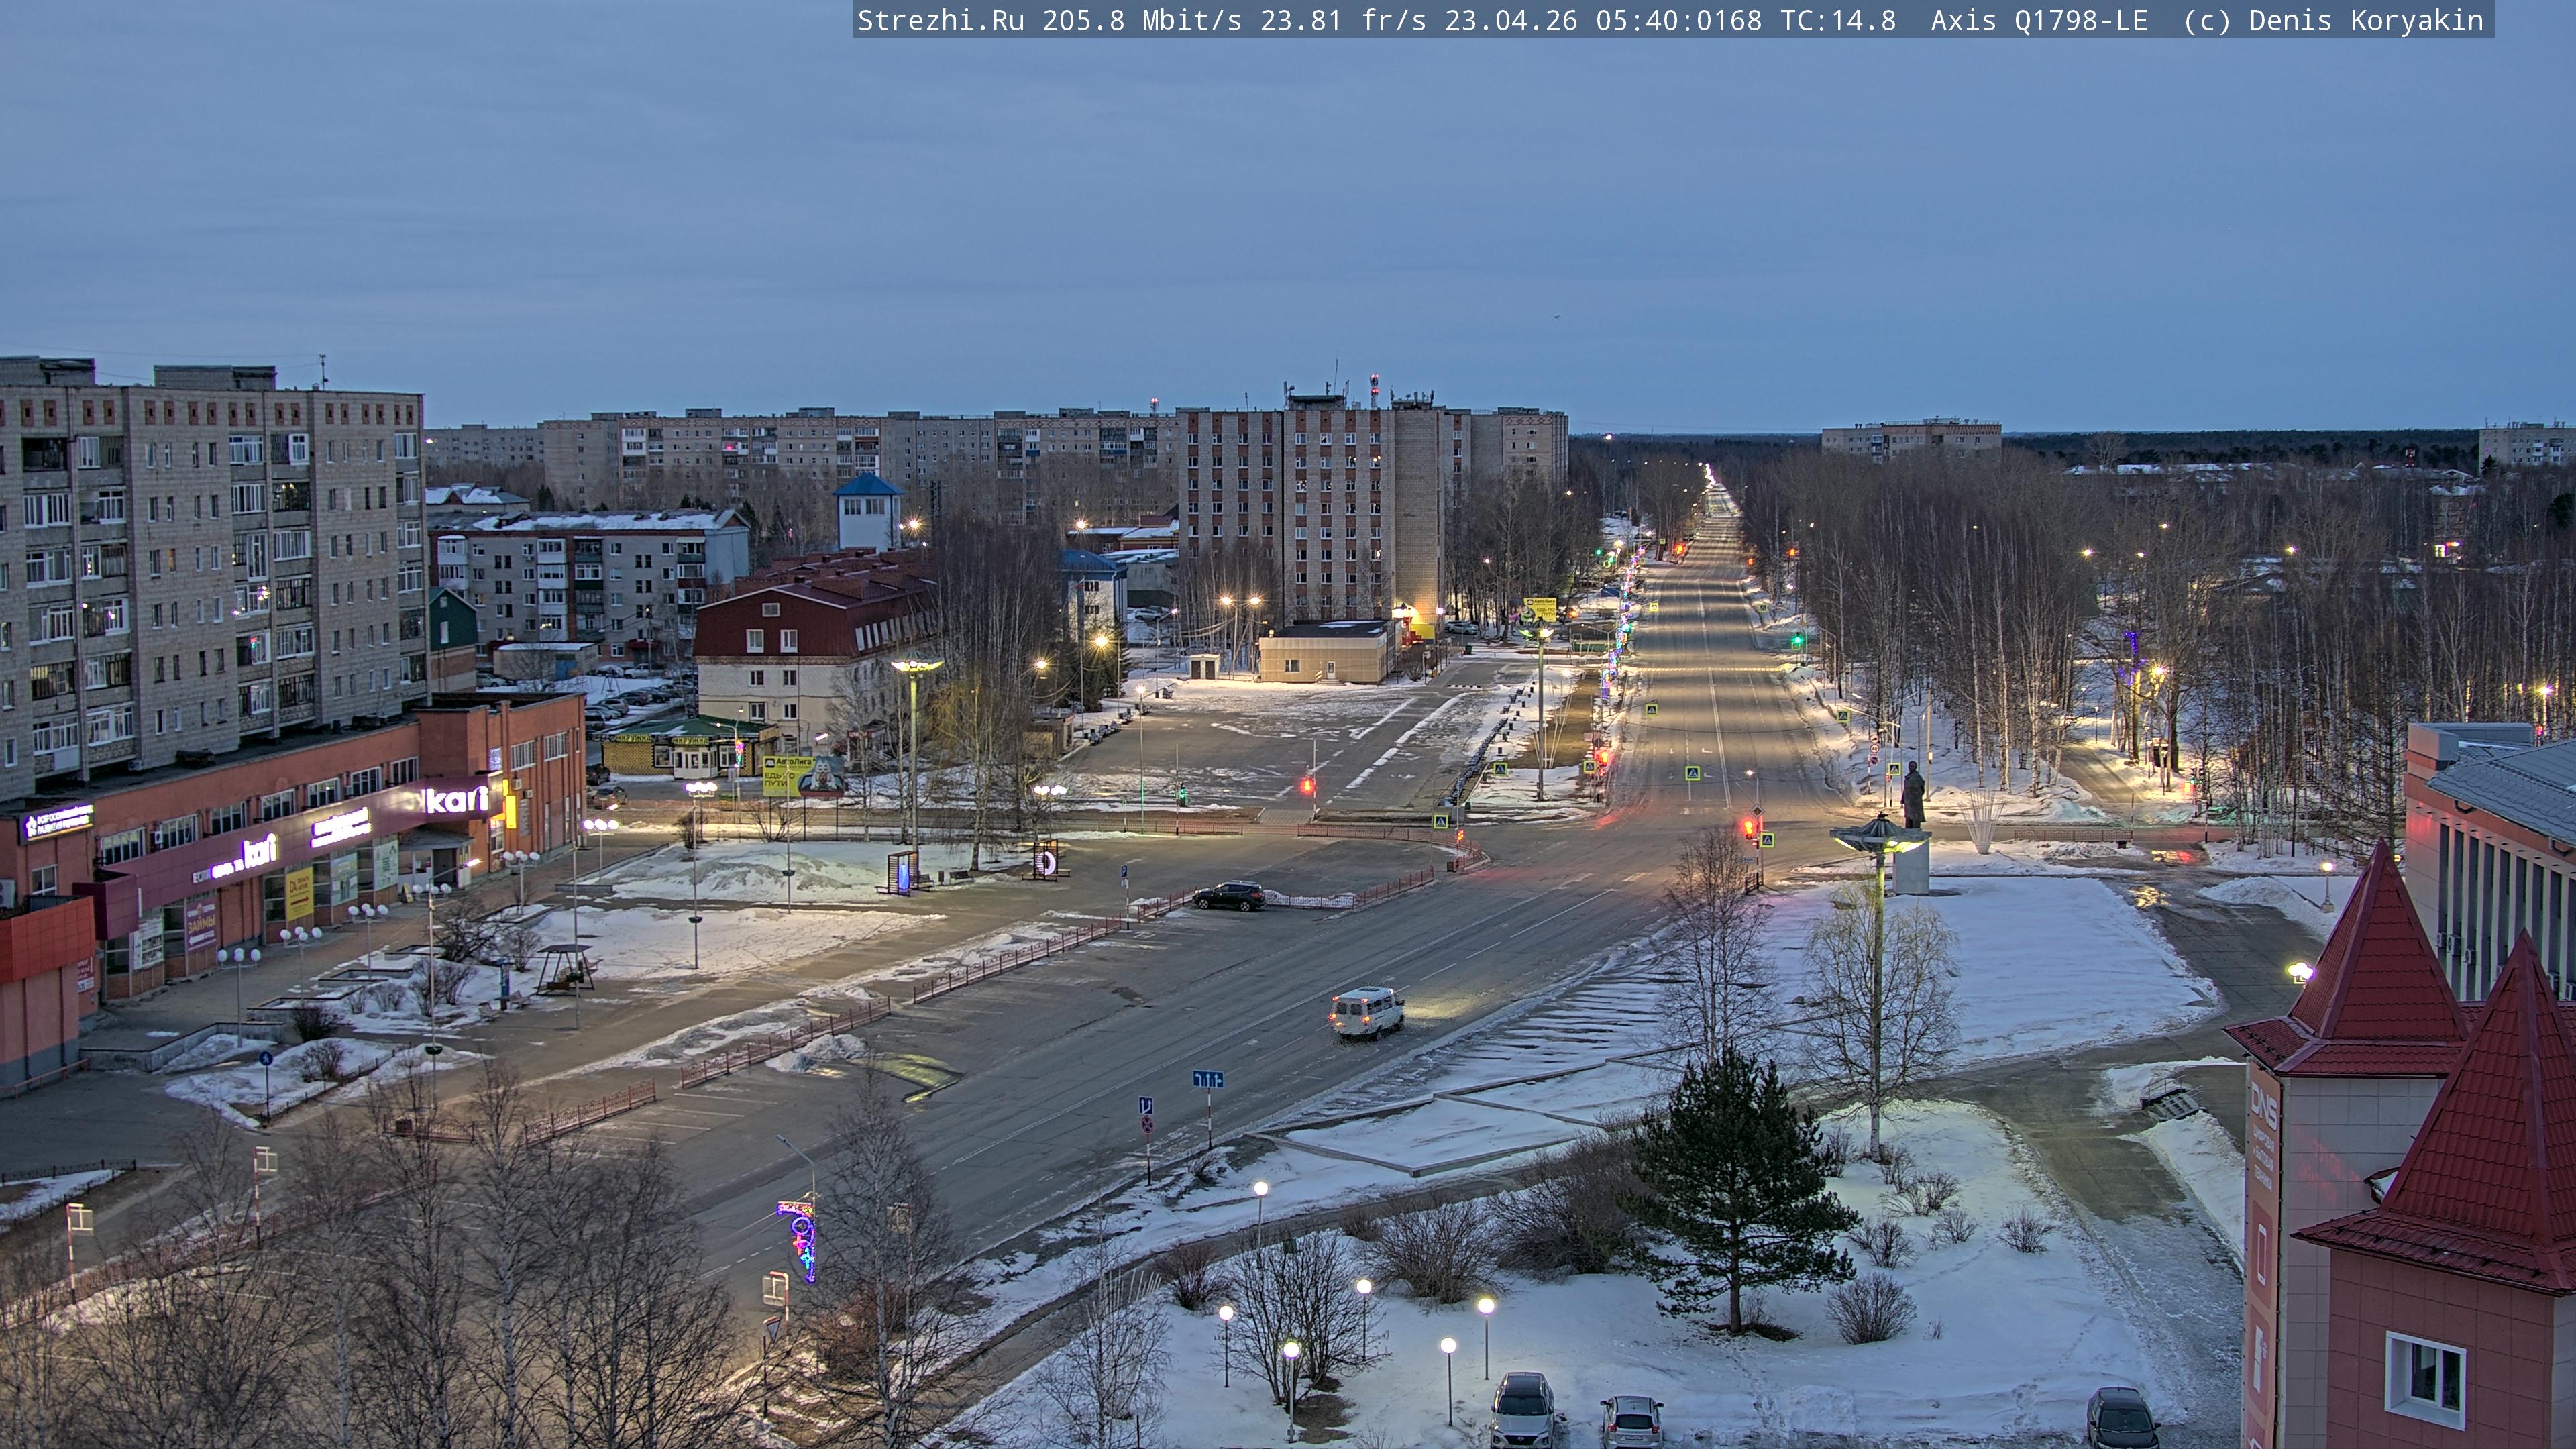Click the TC:14.8 temperature reading

point(1838,20)
